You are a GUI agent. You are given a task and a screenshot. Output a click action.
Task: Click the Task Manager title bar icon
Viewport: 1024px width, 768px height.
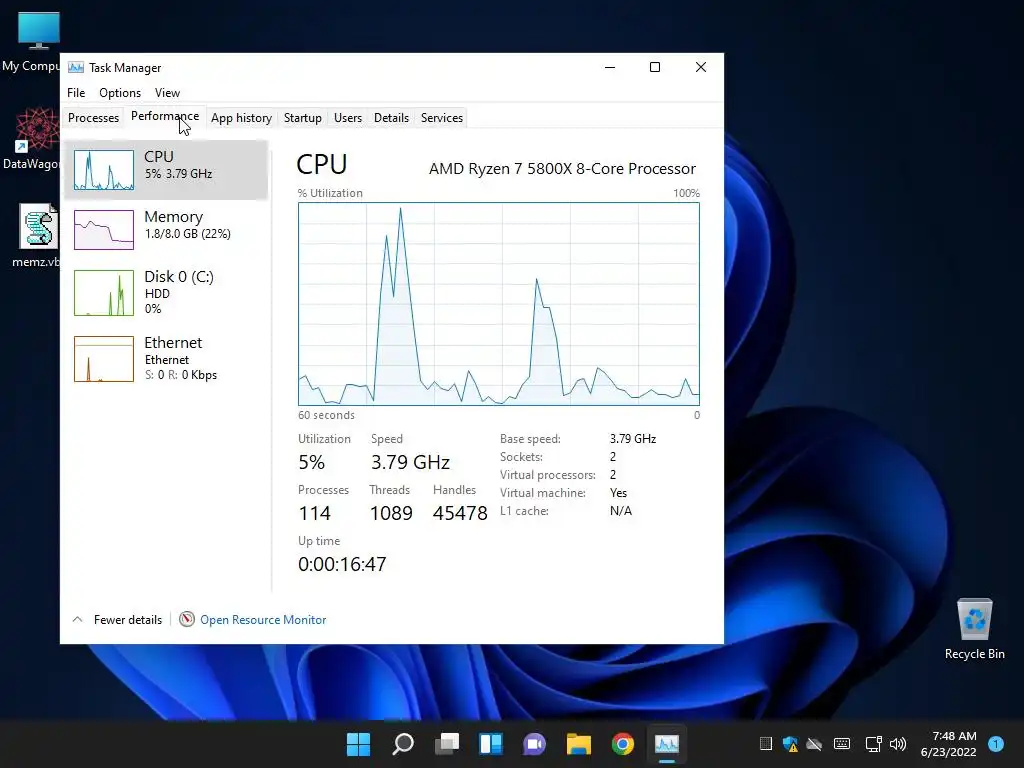76,67
